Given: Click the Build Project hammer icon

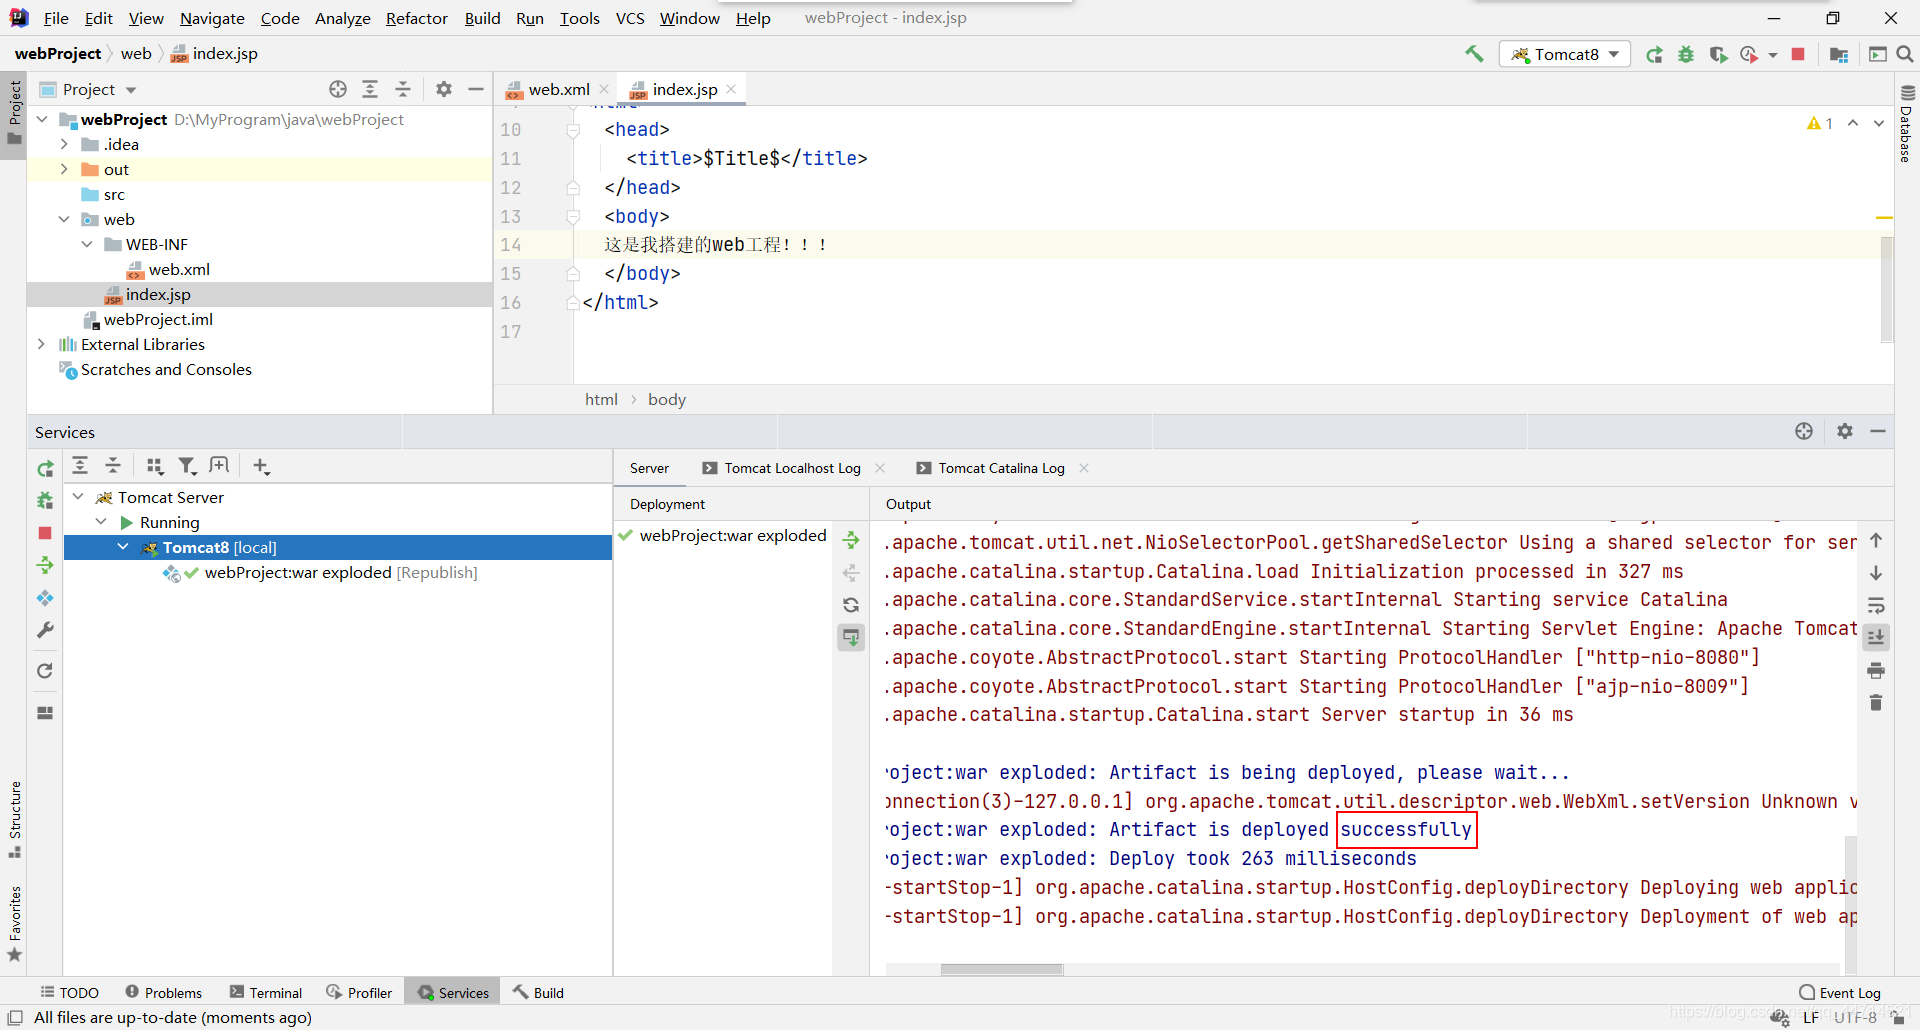Looking at the screenshot, I should click(1474, 54).
